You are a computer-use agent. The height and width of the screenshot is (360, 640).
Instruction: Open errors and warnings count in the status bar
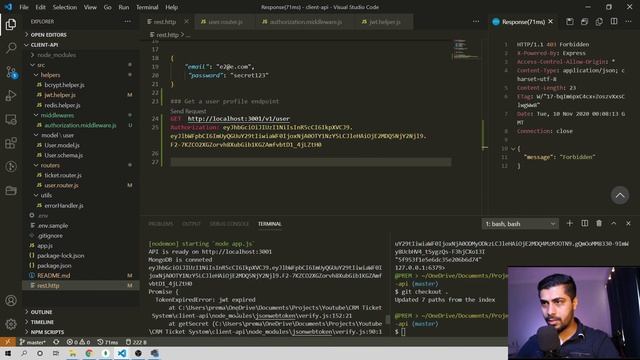tap(78, 342)
